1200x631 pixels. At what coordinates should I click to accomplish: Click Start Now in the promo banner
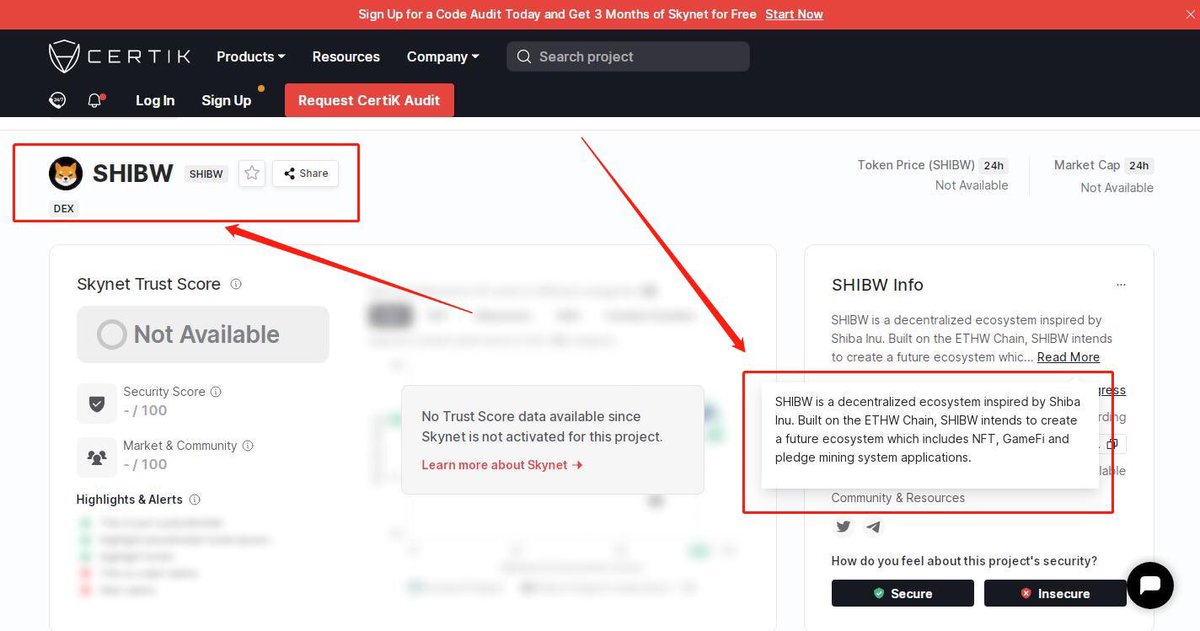[x=794, y=14]
